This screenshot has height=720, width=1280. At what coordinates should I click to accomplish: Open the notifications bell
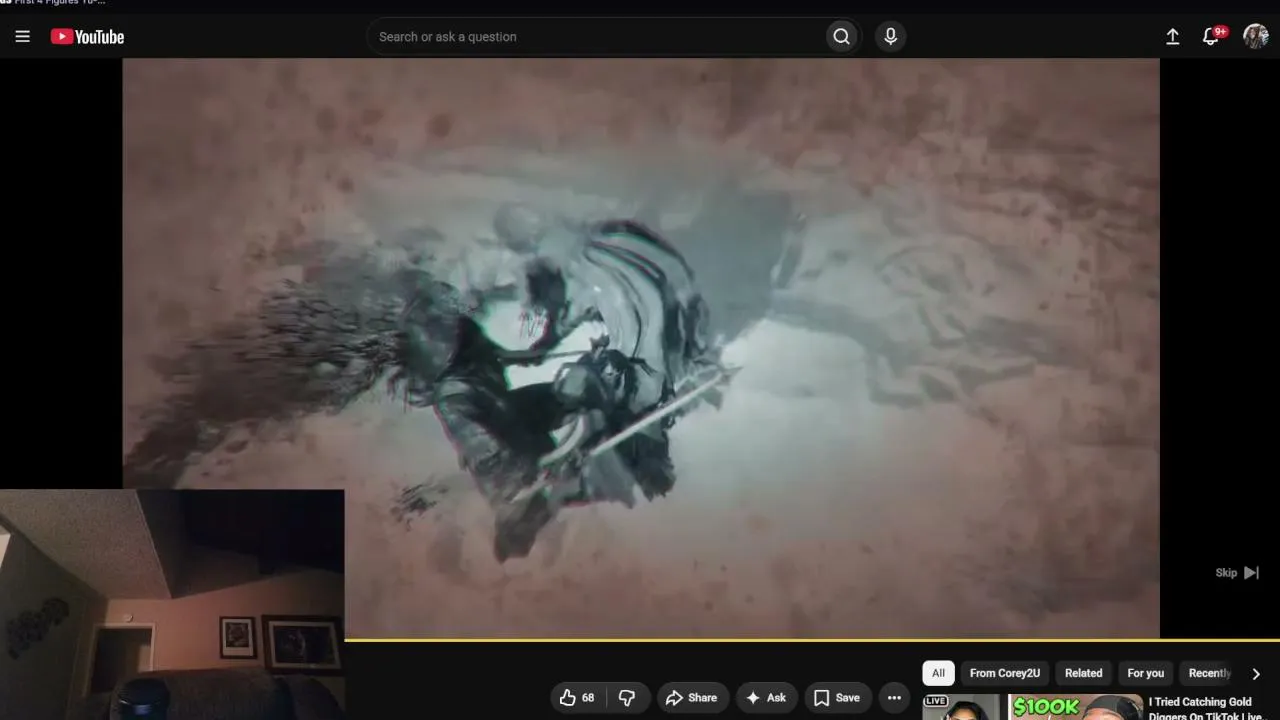(x=1212, y=37)
